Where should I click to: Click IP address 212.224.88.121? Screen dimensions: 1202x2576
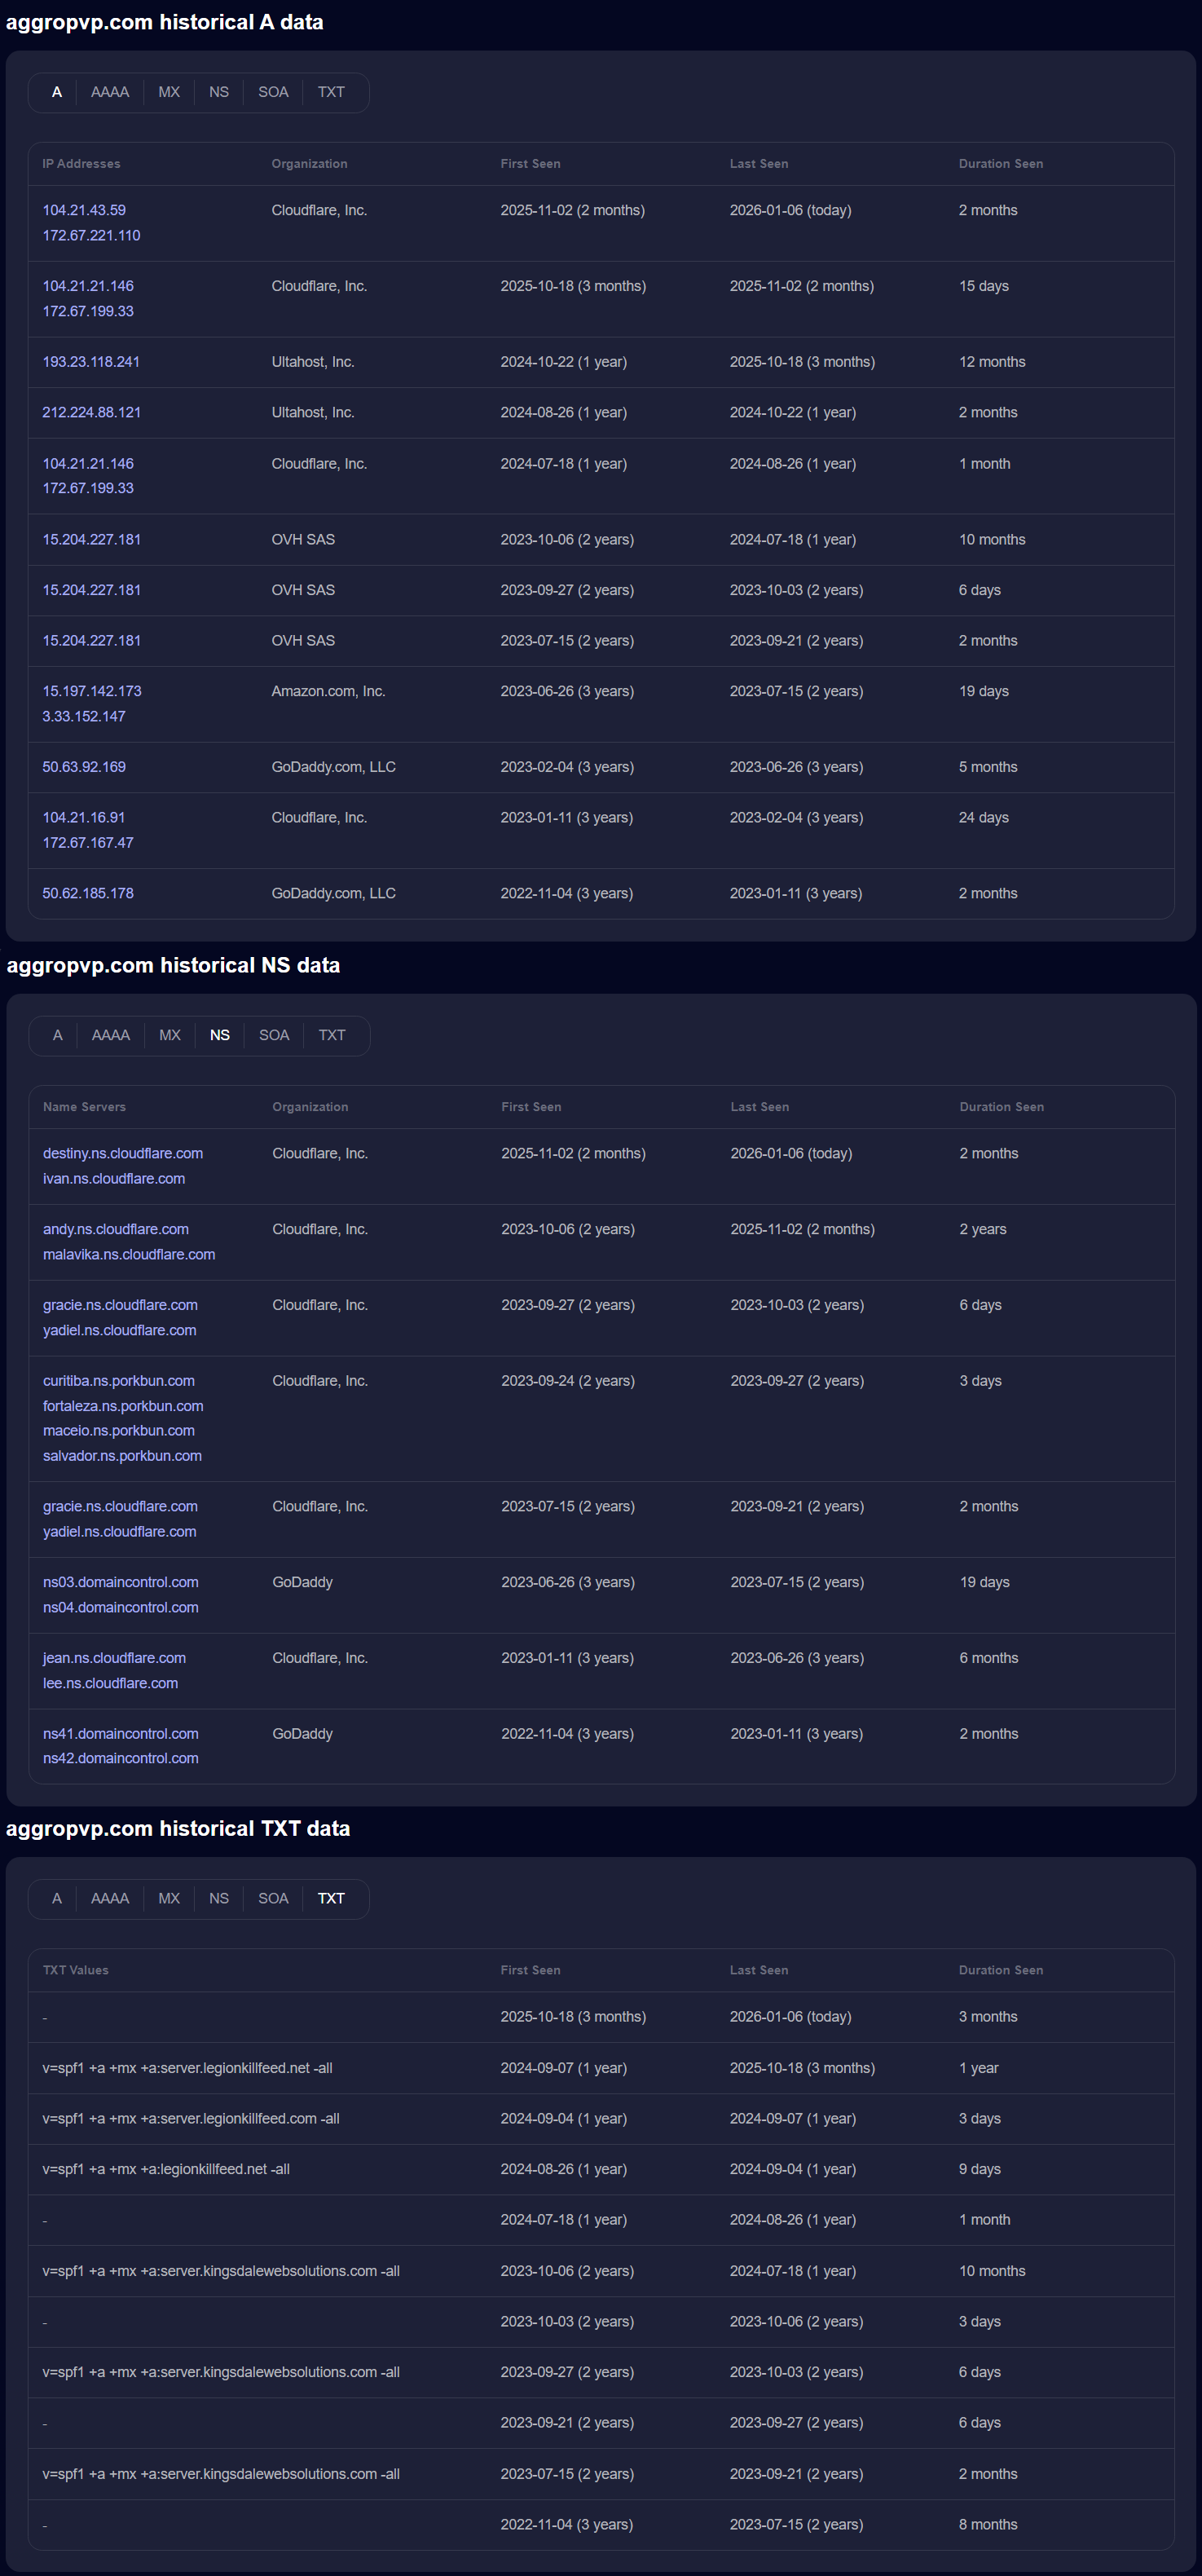coord(91,412)
